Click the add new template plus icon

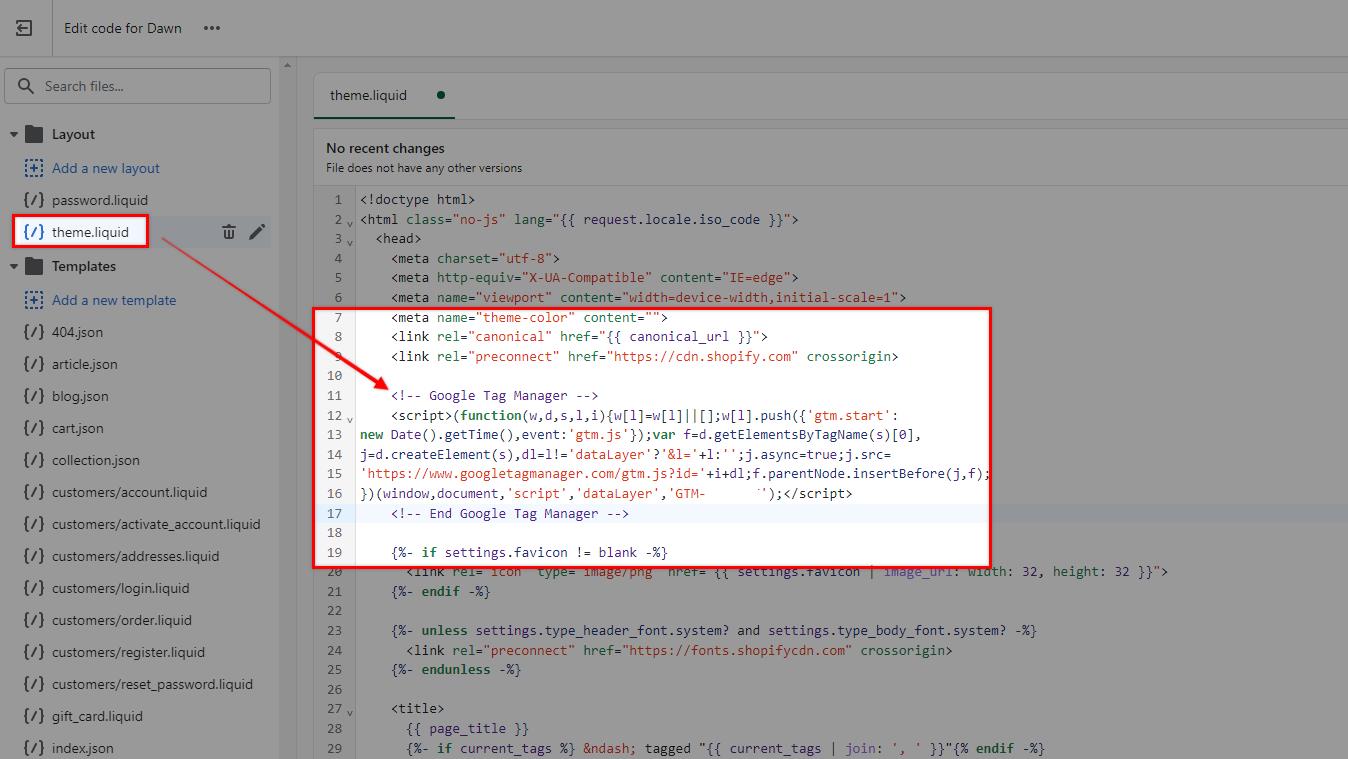34,300
